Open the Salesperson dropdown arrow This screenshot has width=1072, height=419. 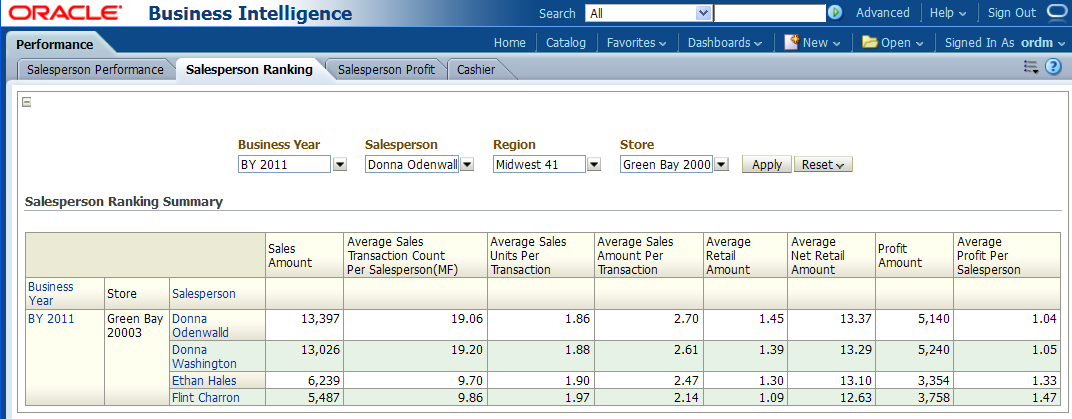[x=467, y=165]
